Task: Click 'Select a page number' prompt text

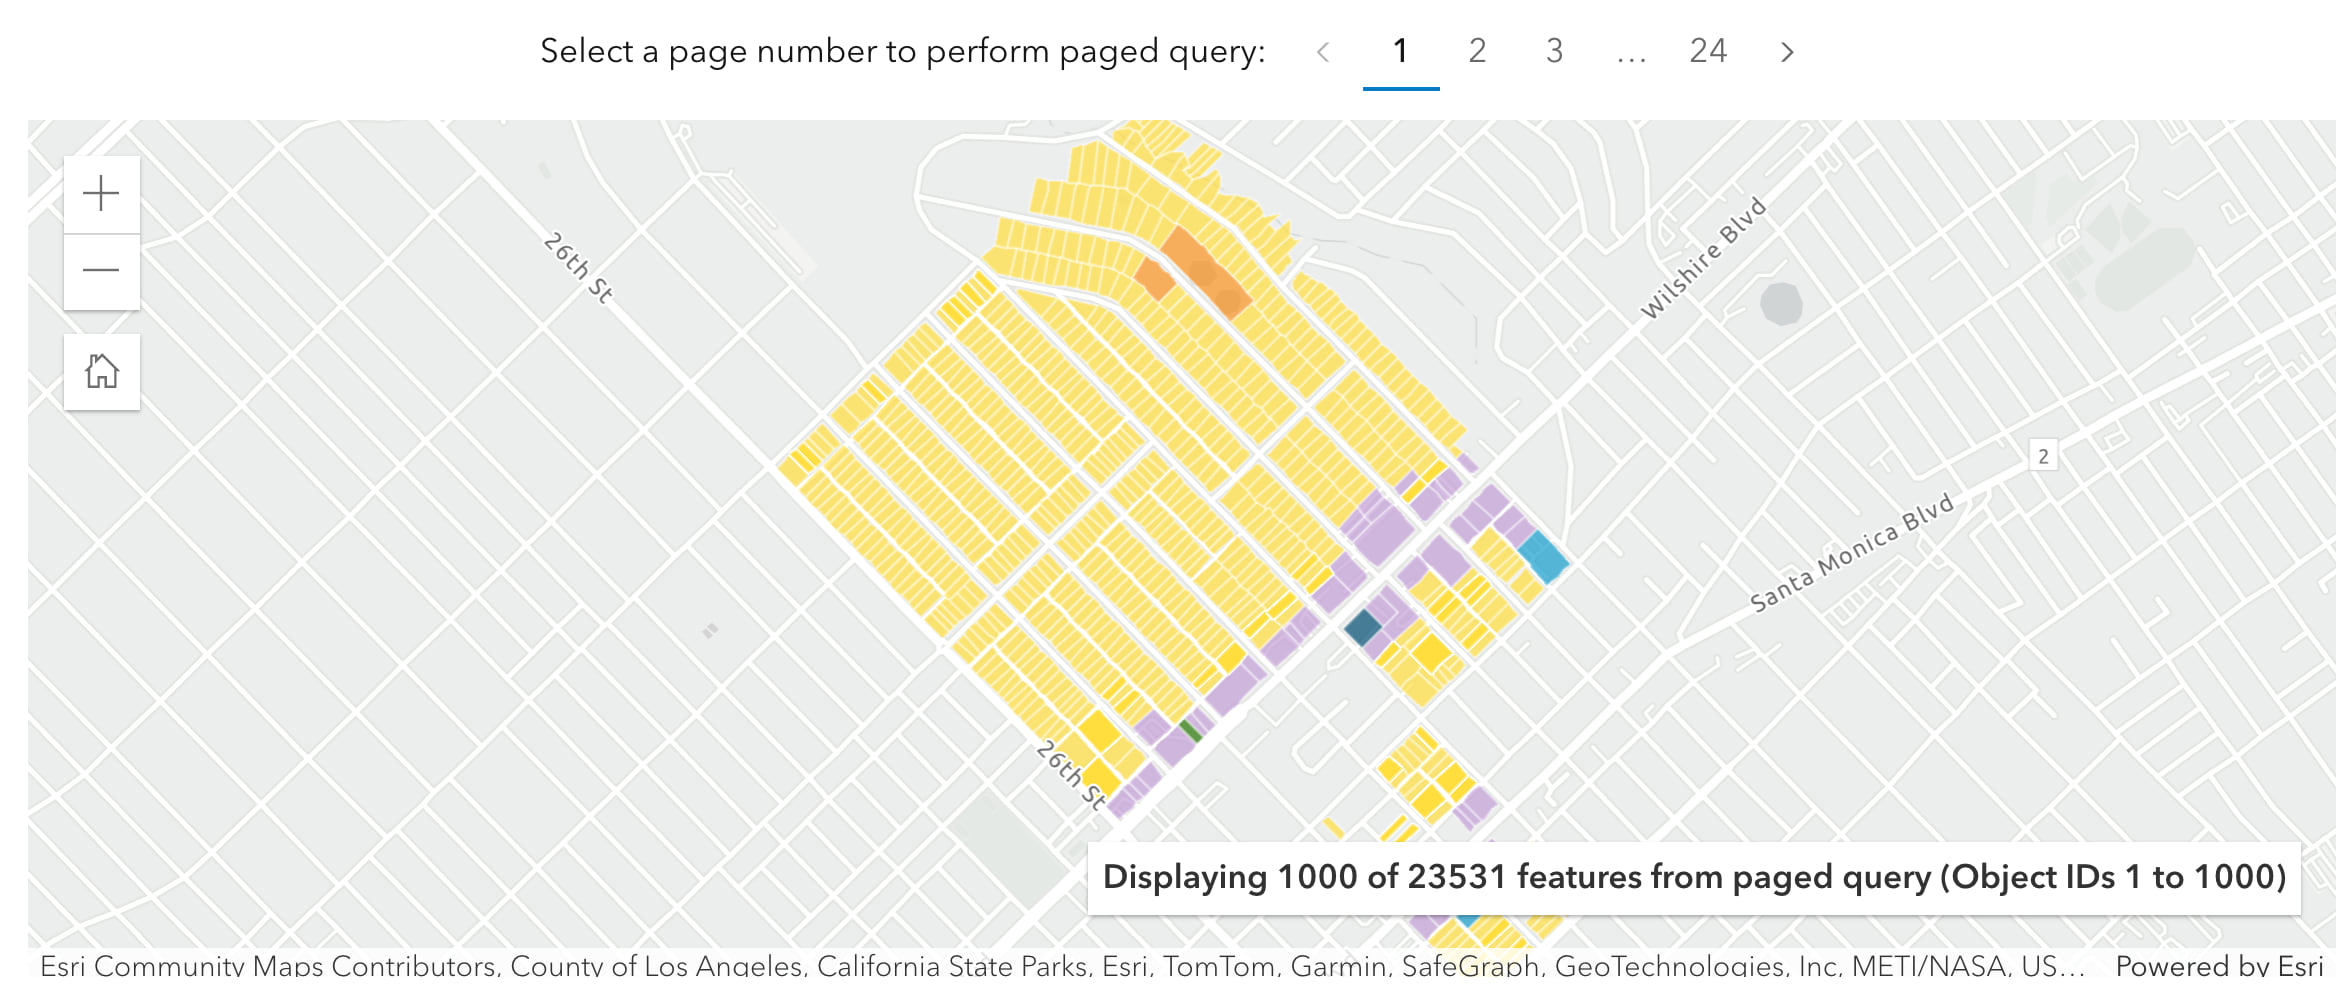Action: coord(903,51)
